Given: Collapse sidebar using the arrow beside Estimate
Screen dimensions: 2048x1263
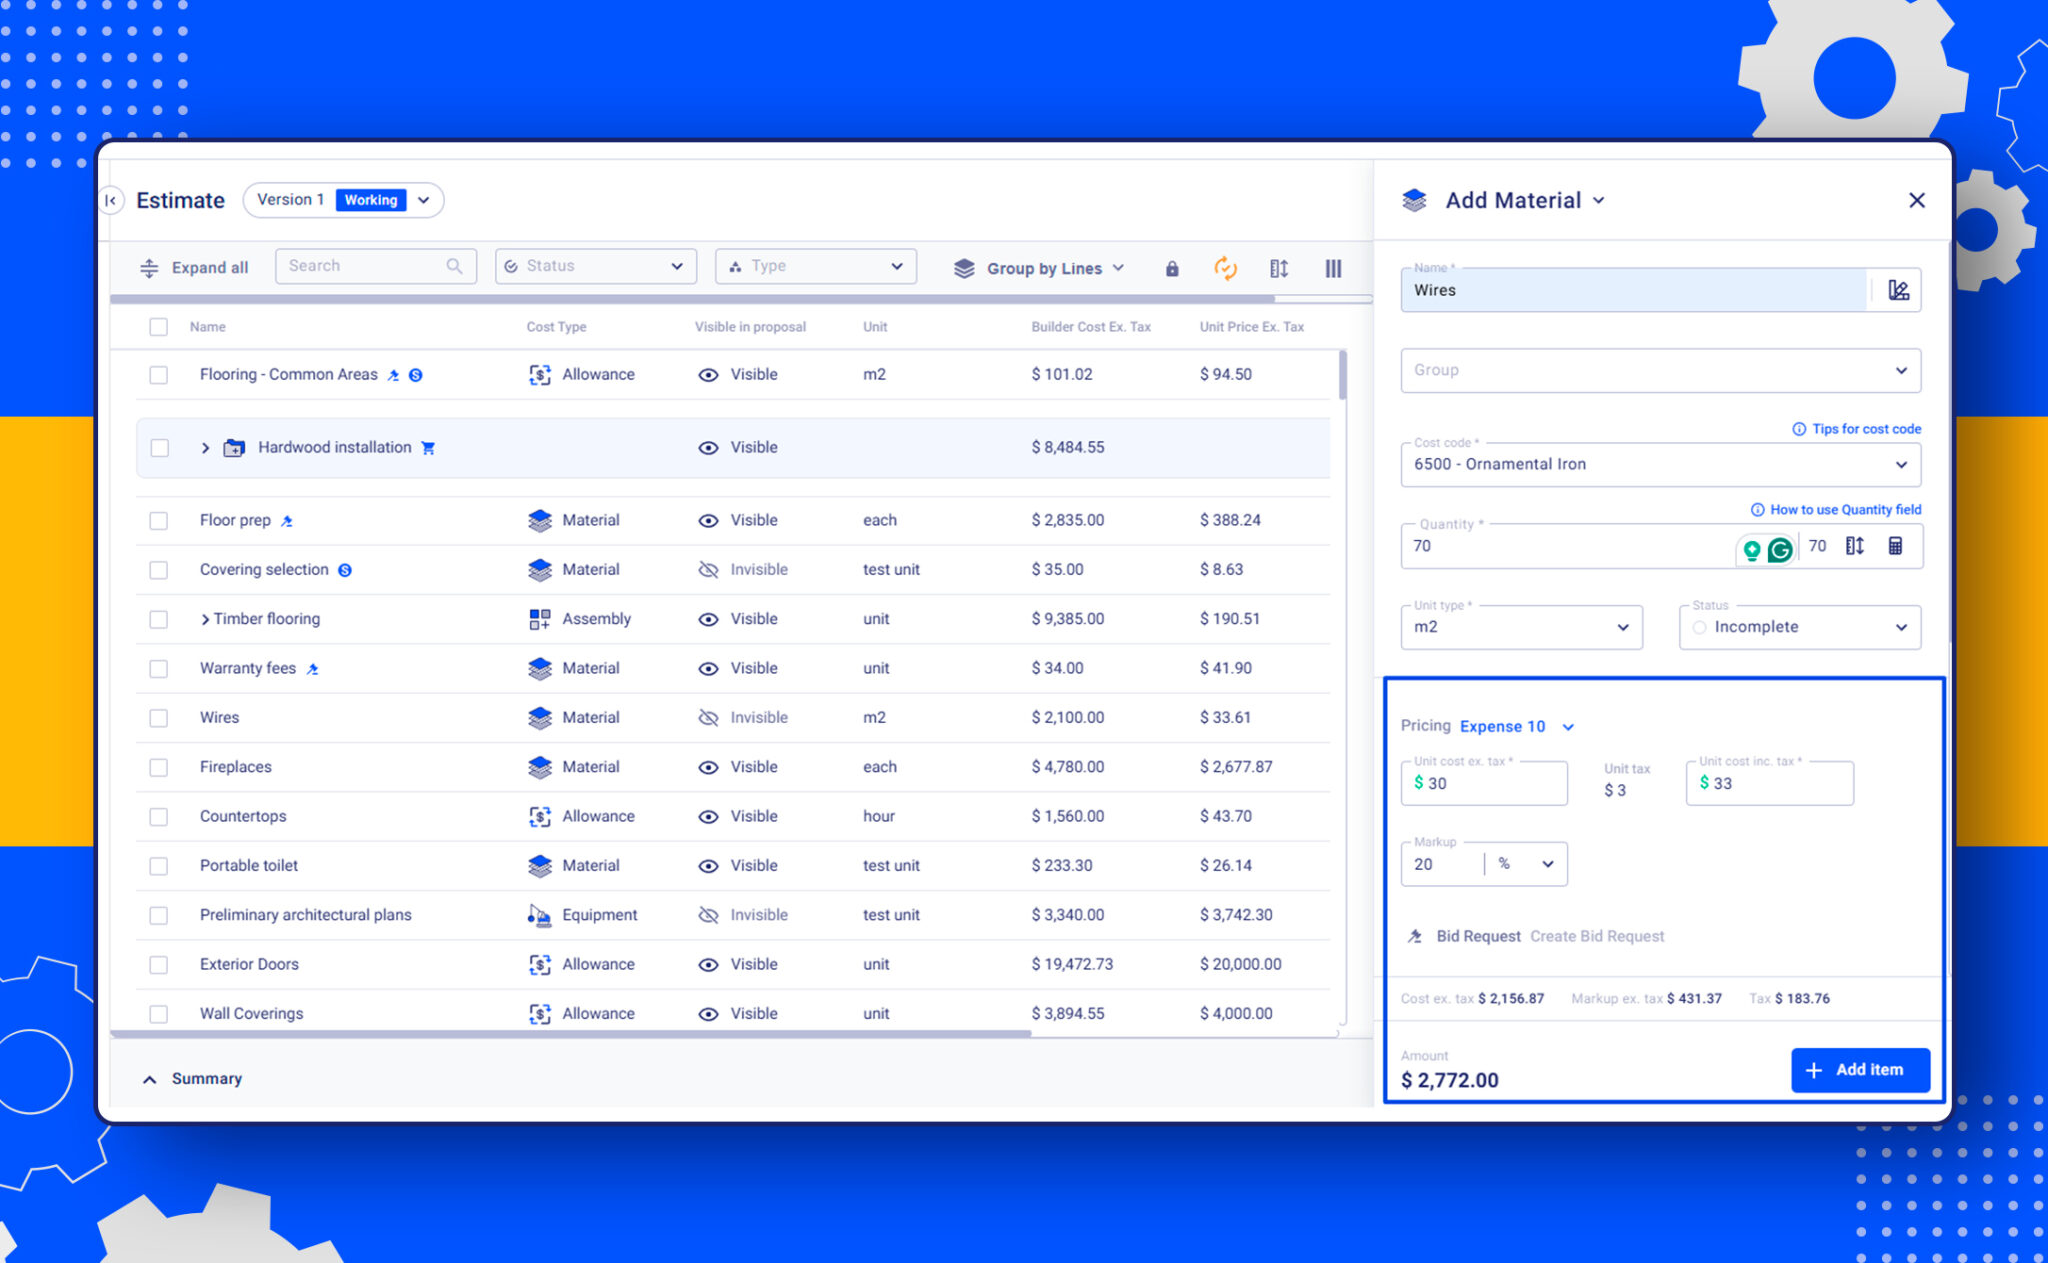Looking at the screenshot, I should [111, 200].
